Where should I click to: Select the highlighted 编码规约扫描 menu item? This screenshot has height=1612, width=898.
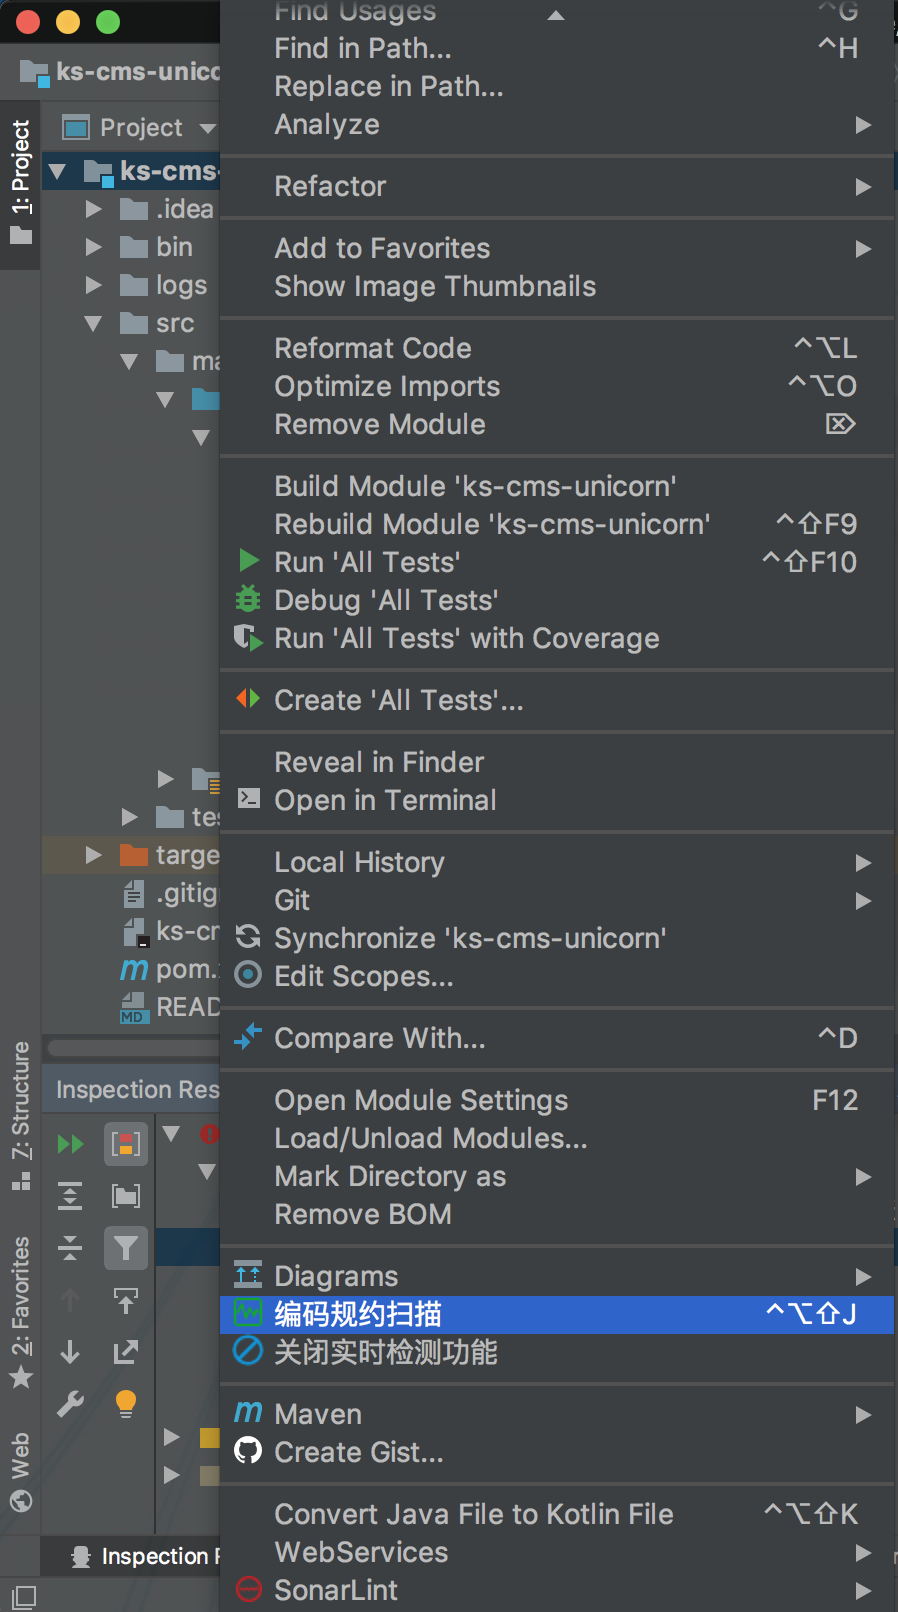pyautogui.click(x=556, y=1314)
